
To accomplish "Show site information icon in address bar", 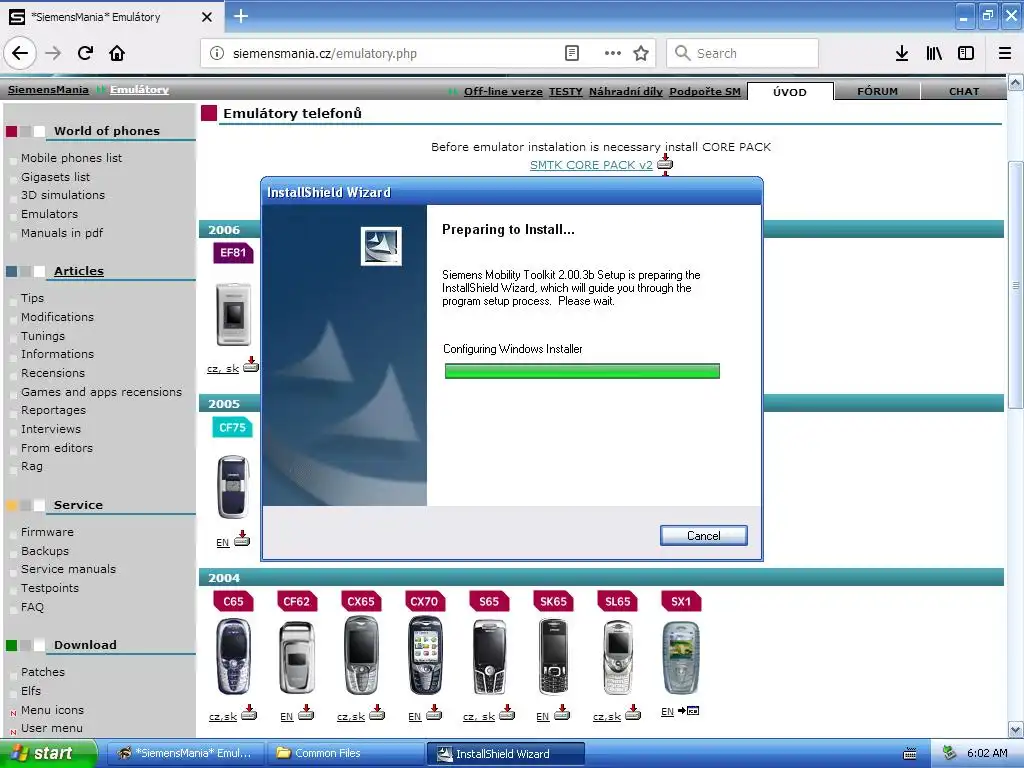I will [217, 53].
